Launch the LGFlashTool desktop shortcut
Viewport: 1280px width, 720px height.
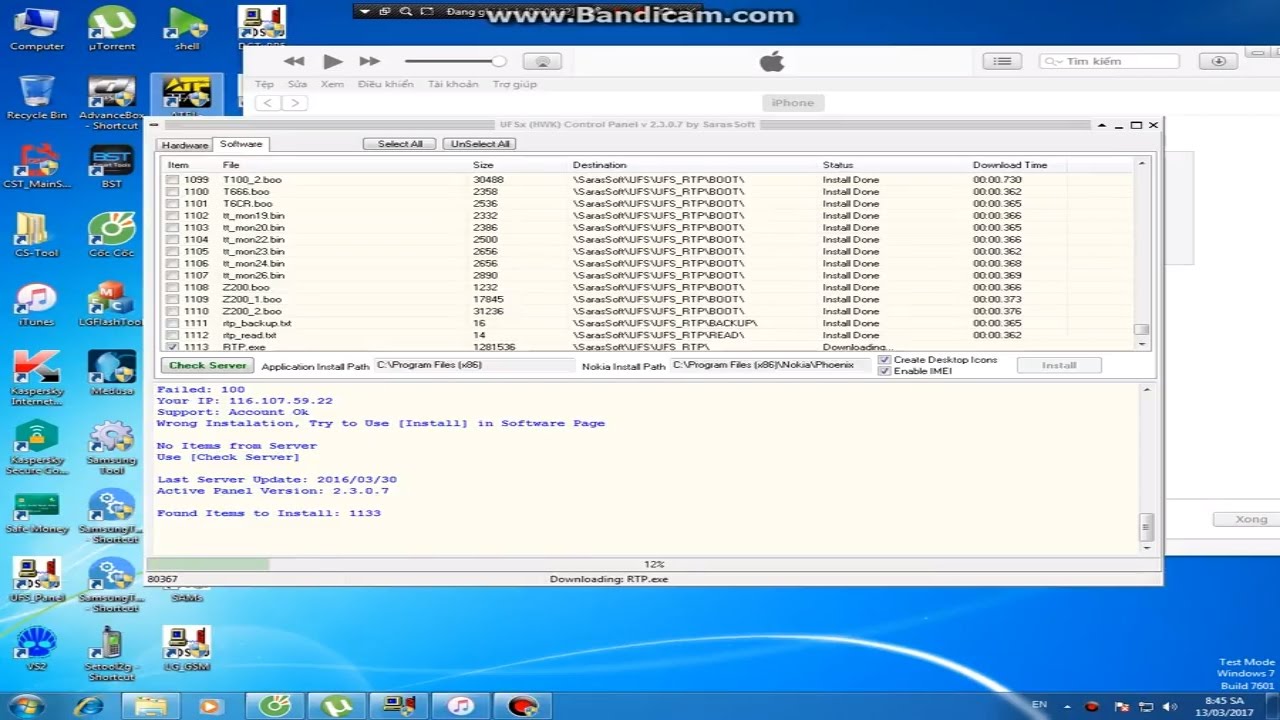(x=112, y=304)
